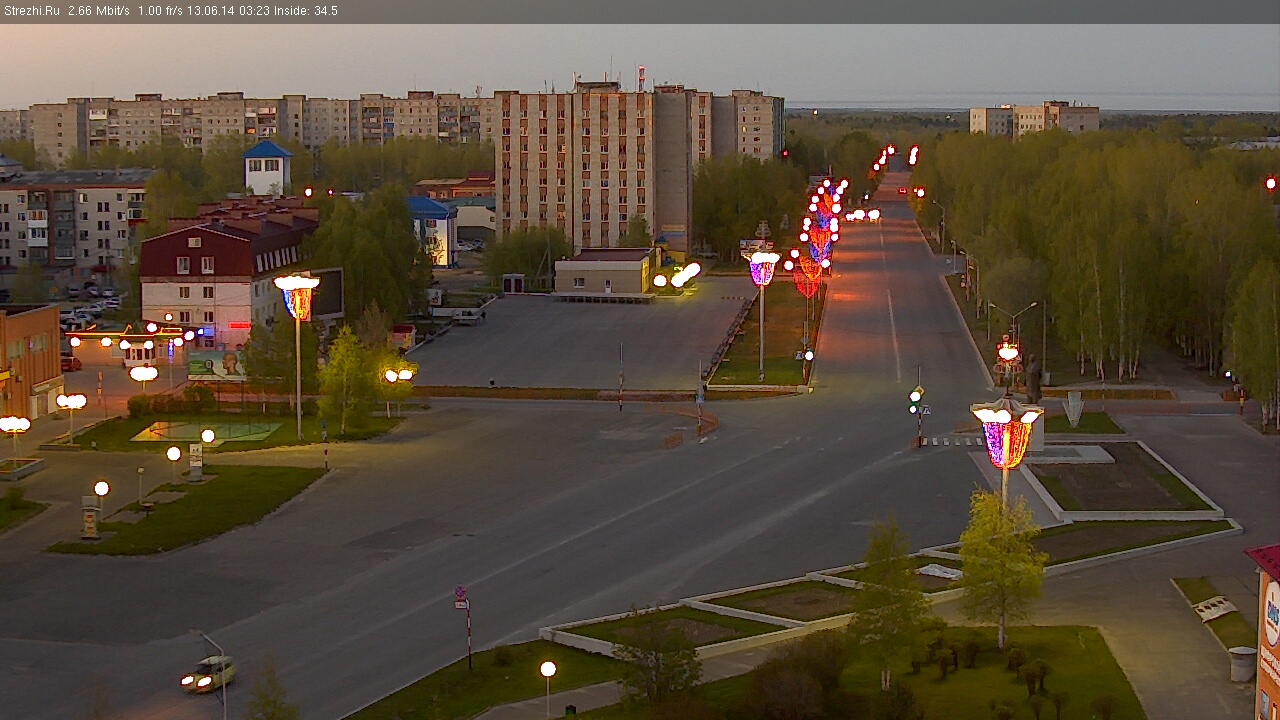Click the 2.66 Mbit/s bitrate readout

click(x=98, y=11)
